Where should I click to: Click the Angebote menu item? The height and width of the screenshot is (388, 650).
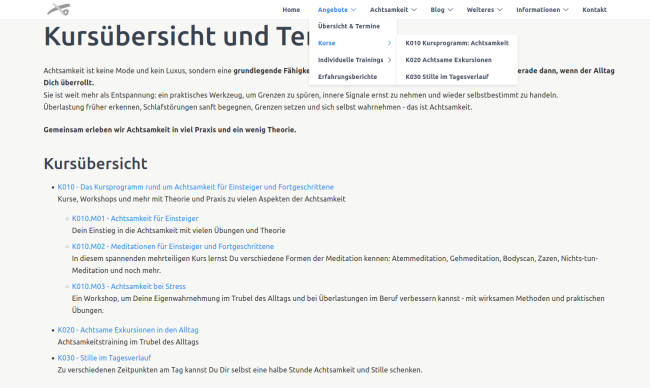click(332, 10)
